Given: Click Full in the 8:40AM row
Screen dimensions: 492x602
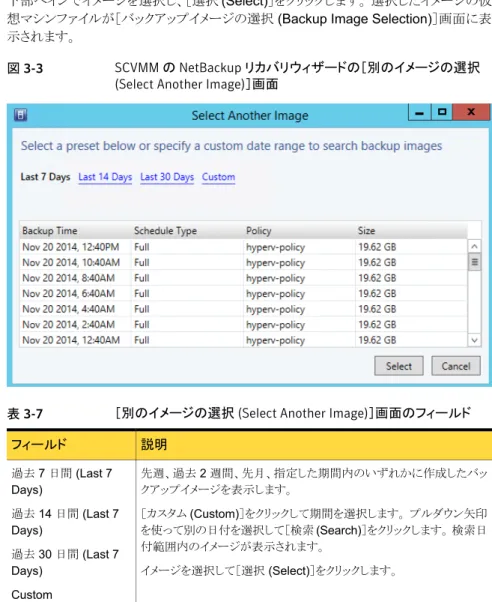Looking at the screenshot, I should click(x=142, y=278).
